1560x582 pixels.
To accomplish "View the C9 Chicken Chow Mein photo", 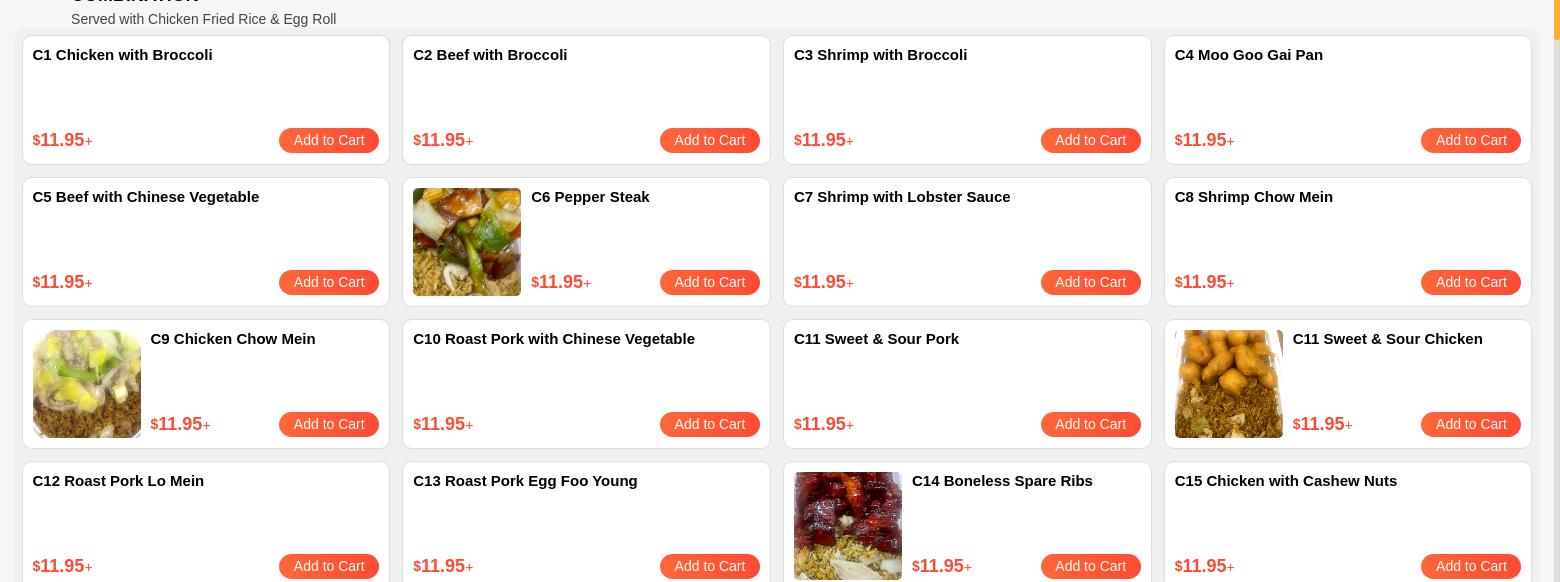I will pos(87,384).
